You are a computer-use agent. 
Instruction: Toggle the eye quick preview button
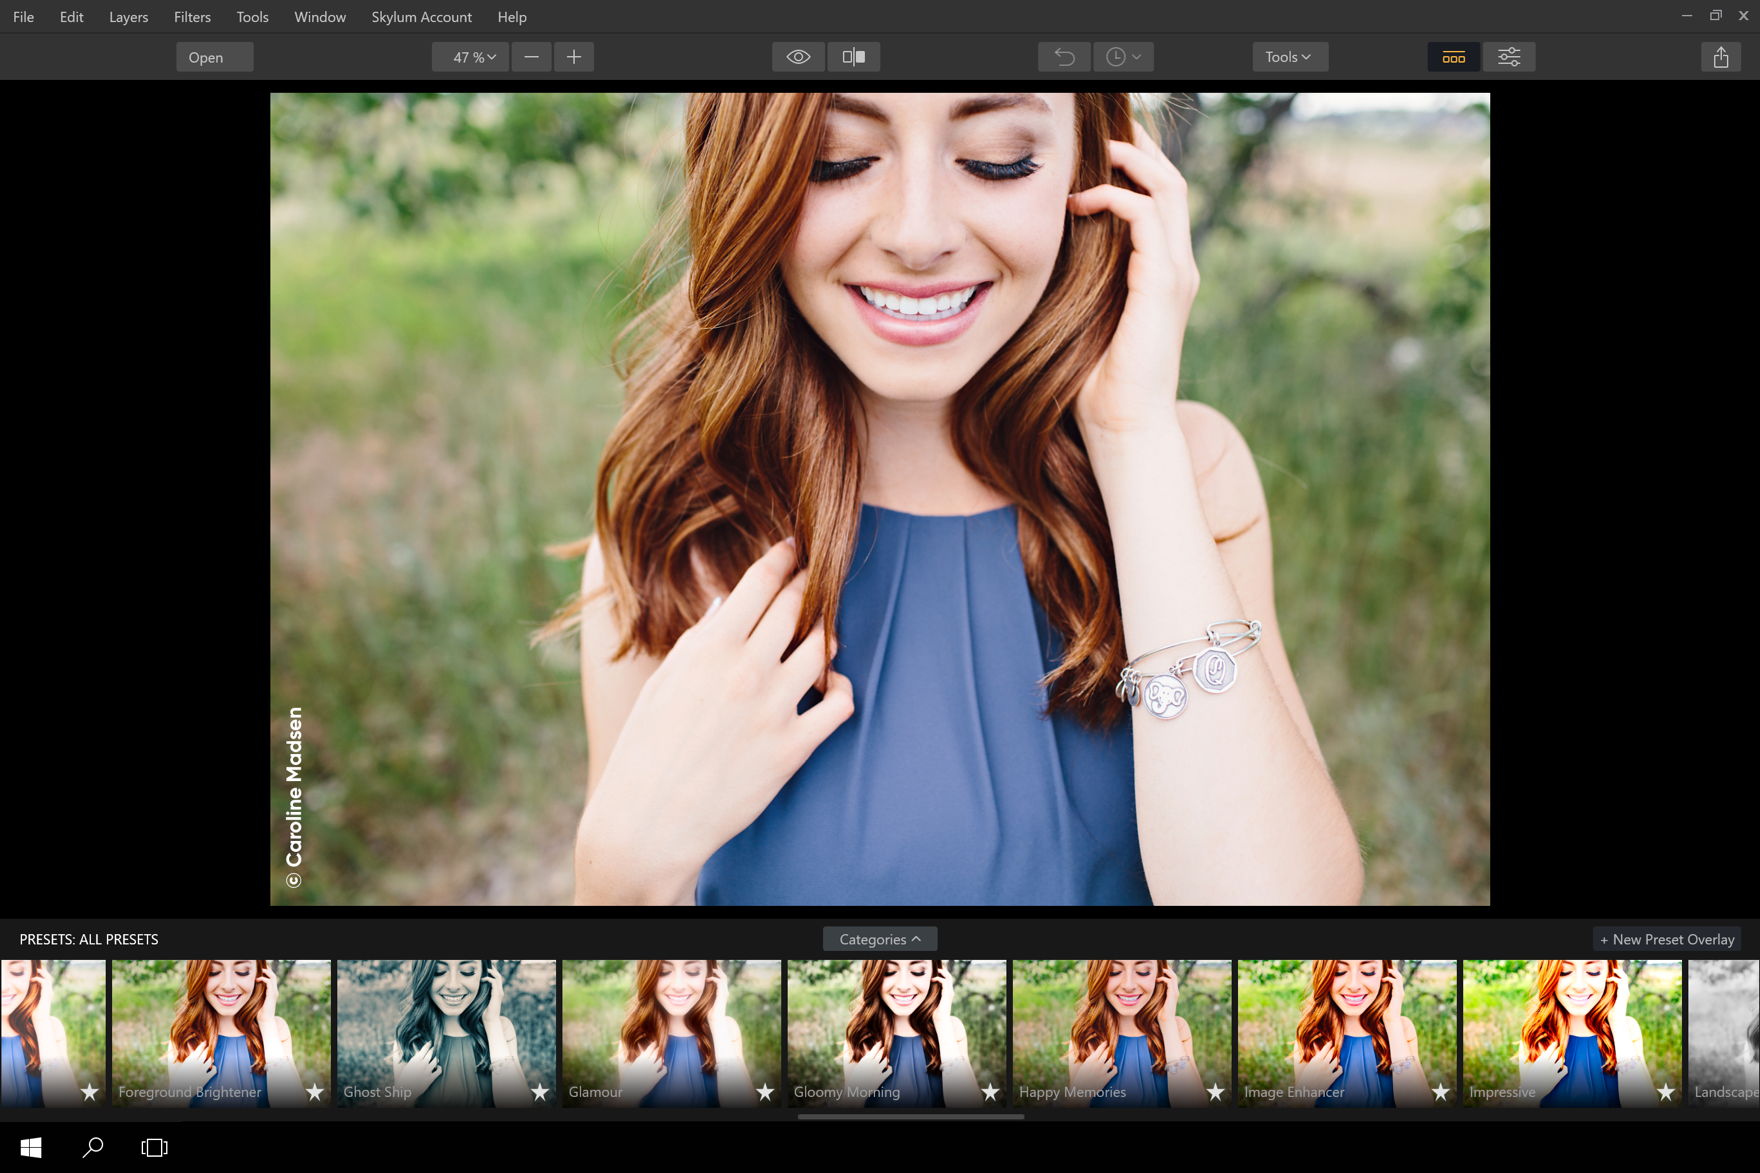[x=798, y=57]
